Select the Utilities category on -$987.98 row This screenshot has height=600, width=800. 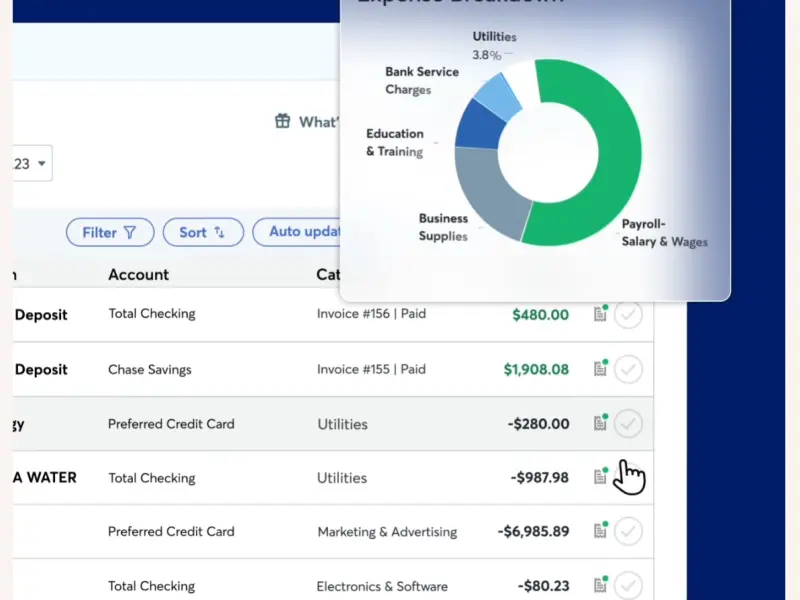point(342,478)
